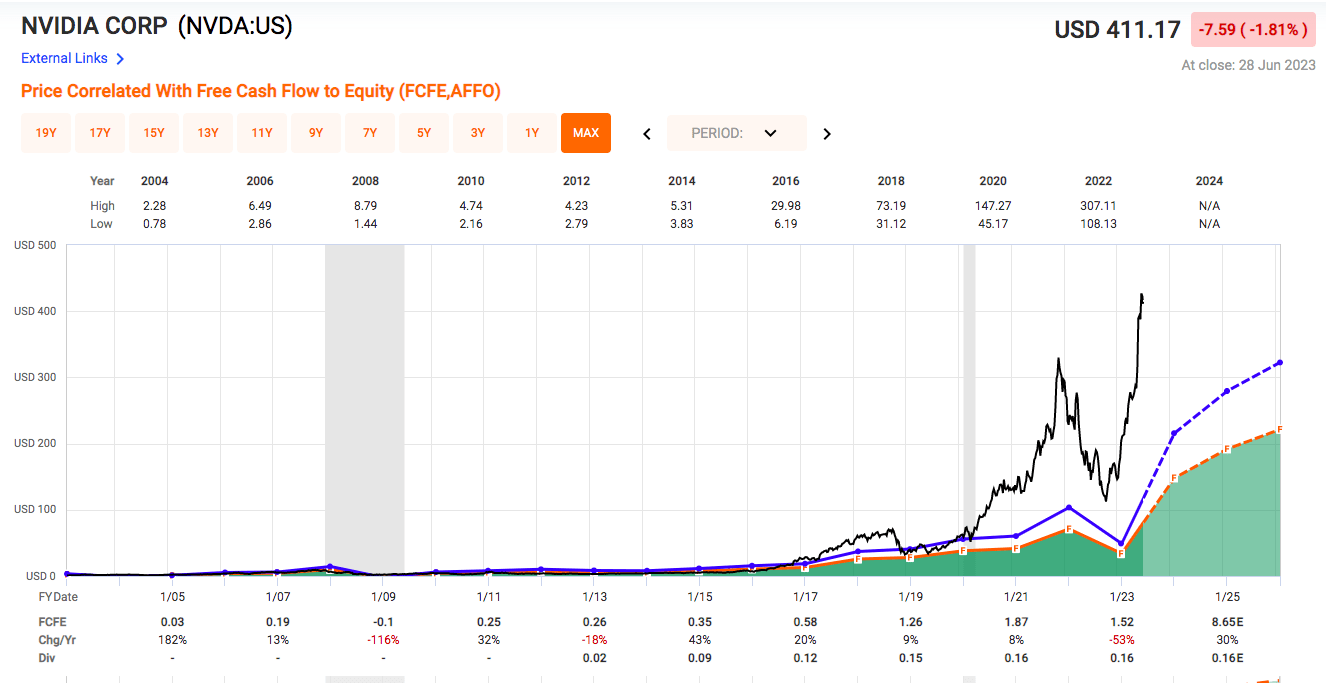Click the 182% Chg/Yr value
The image size is (1326, 683).
point(172,640)
